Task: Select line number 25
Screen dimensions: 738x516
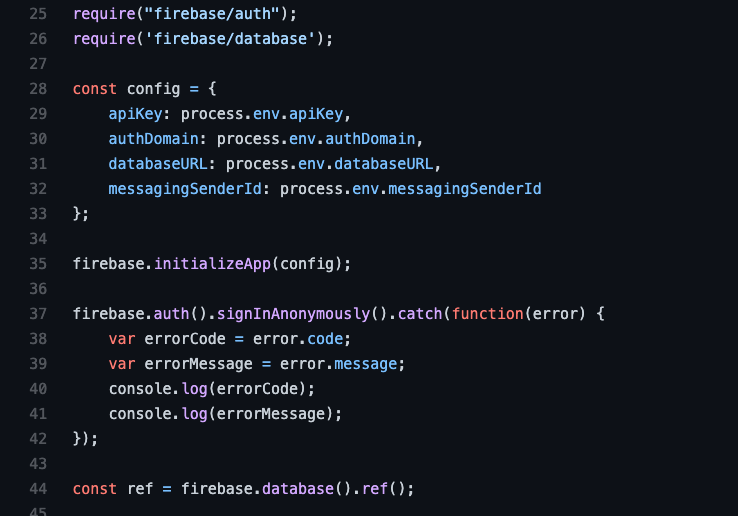Action: coord(38,14)
